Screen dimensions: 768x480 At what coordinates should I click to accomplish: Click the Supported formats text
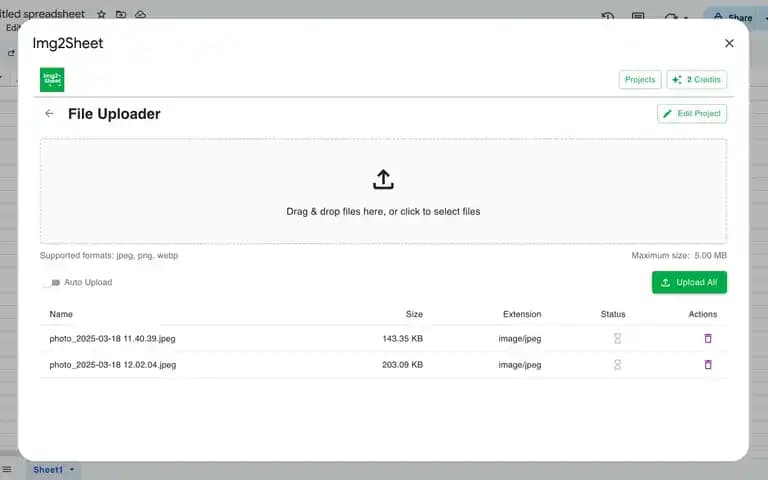pos(109,255)
